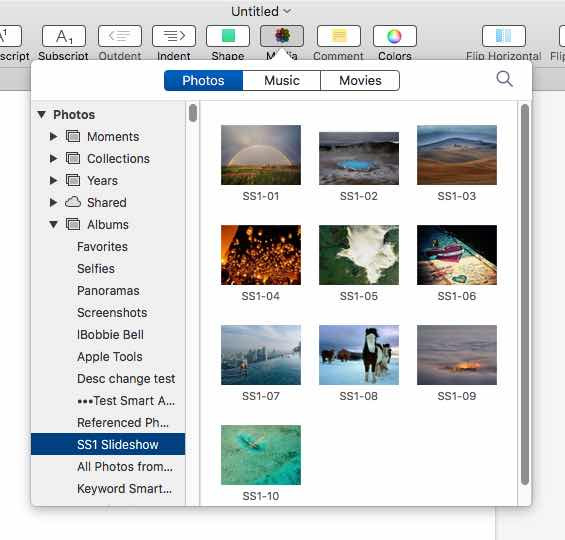Select the SS1-07 infinity pool photo
Viewport: 565px width, 540px height.
(261, 355)
